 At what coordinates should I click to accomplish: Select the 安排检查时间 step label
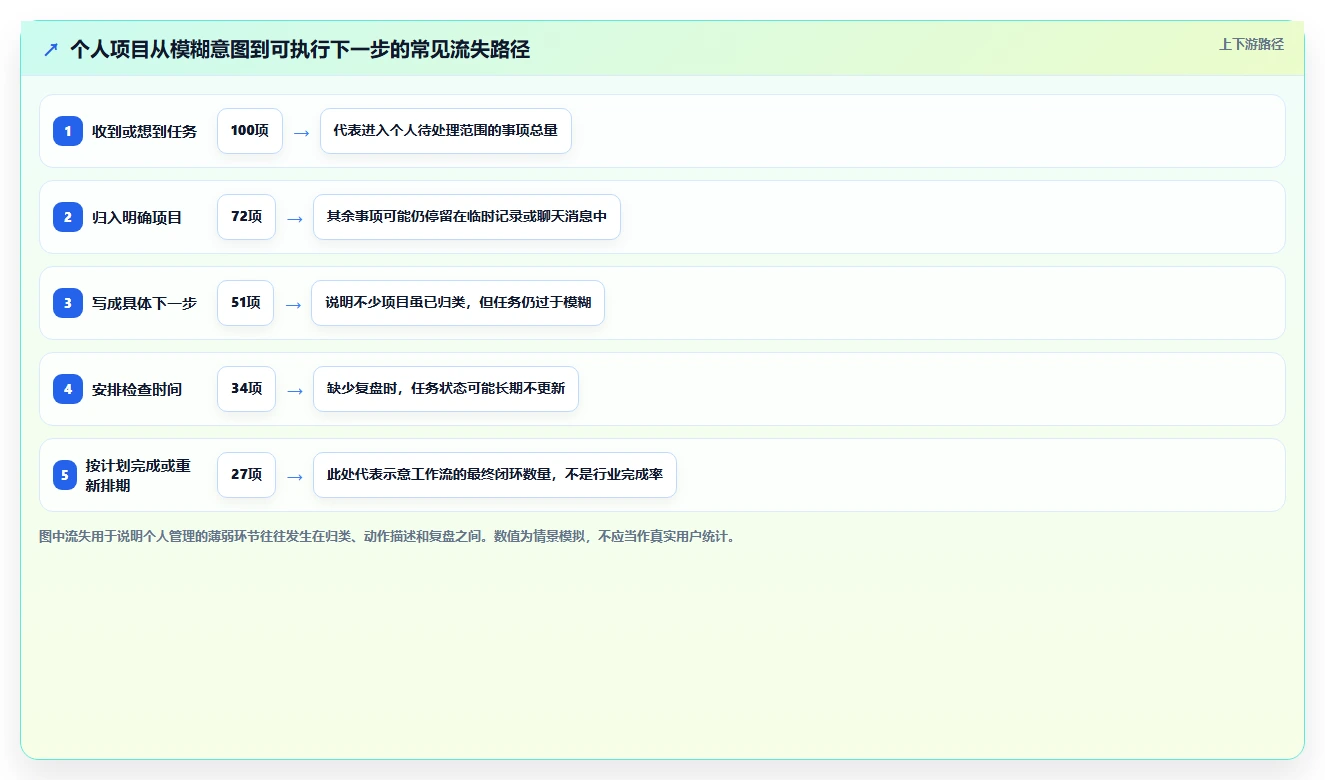[x=137, y=389]
